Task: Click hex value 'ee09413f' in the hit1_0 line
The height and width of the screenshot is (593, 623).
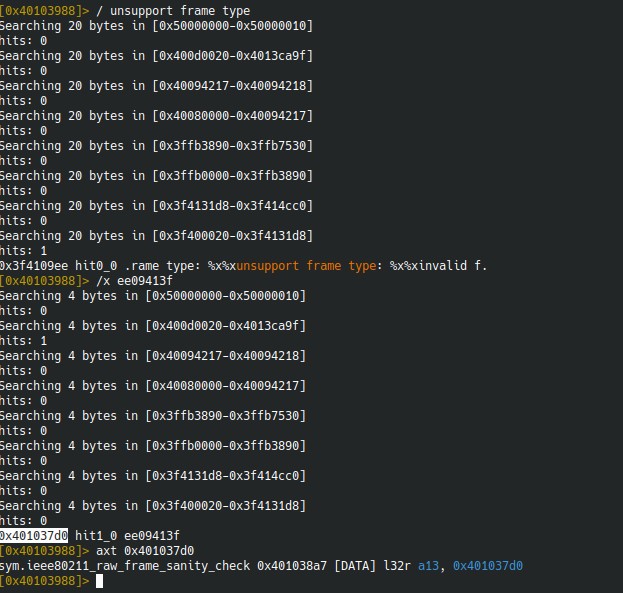Action: pyautogui.click(x=152, y=536)
